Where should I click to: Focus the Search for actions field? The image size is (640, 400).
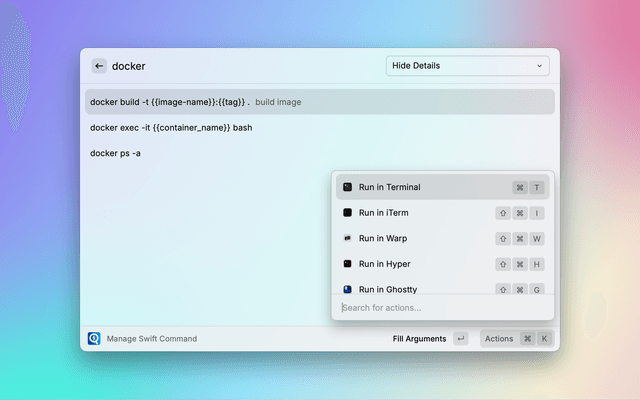442,307
